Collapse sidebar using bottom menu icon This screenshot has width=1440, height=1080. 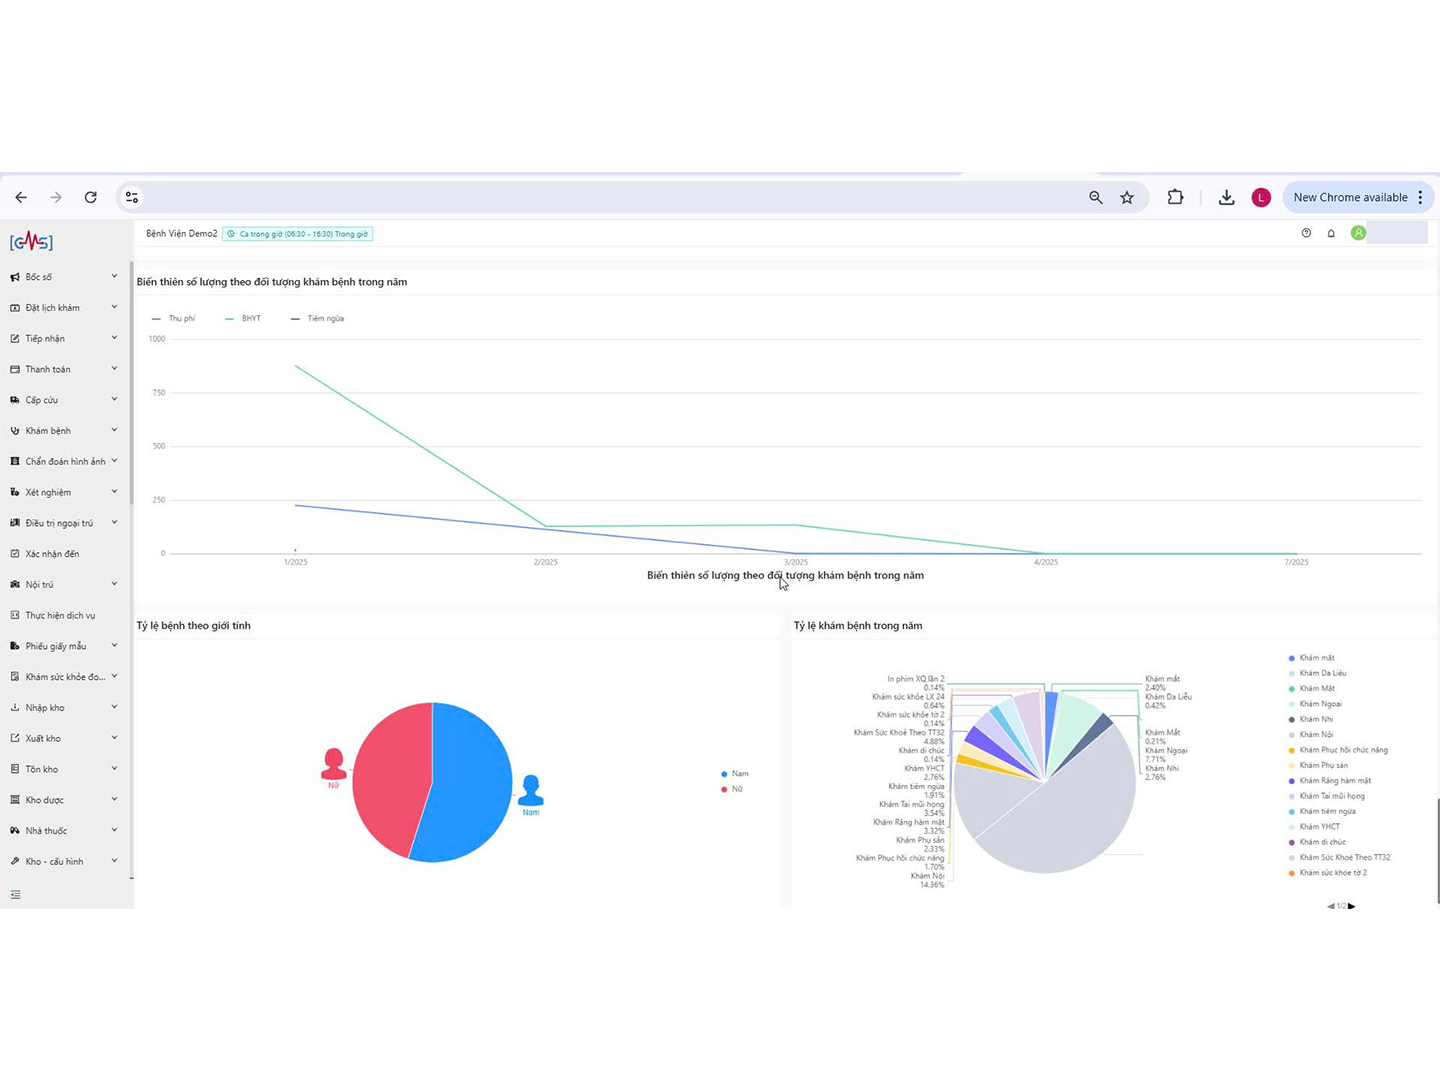point(15,895)
